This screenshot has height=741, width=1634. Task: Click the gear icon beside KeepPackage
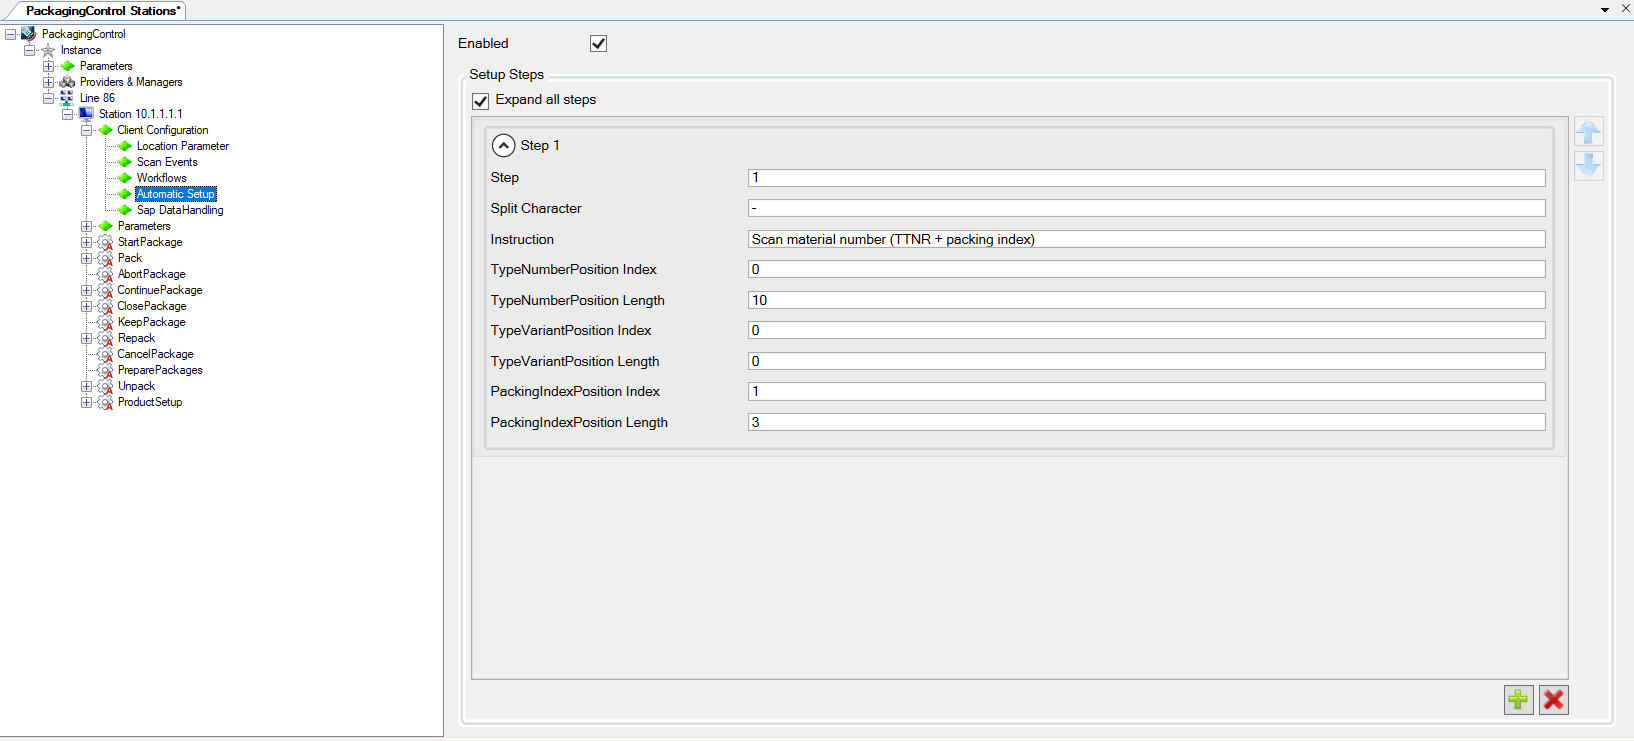pos(105,322)
